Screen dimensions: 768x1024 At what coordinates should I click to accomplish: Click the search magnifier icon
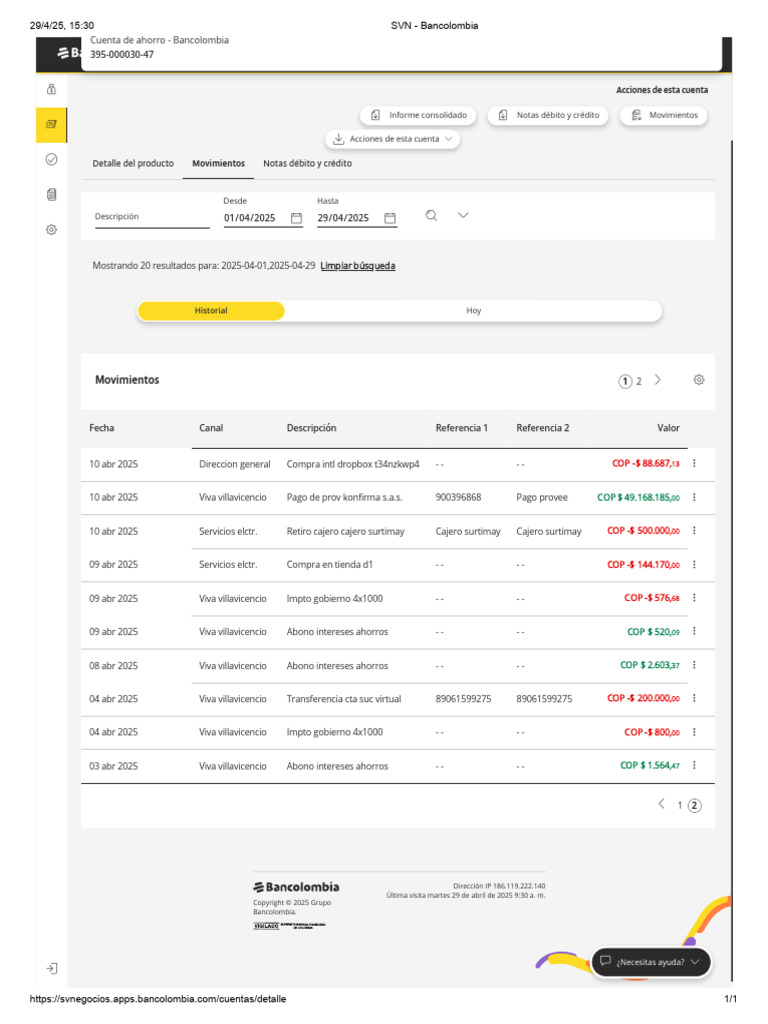431,216
